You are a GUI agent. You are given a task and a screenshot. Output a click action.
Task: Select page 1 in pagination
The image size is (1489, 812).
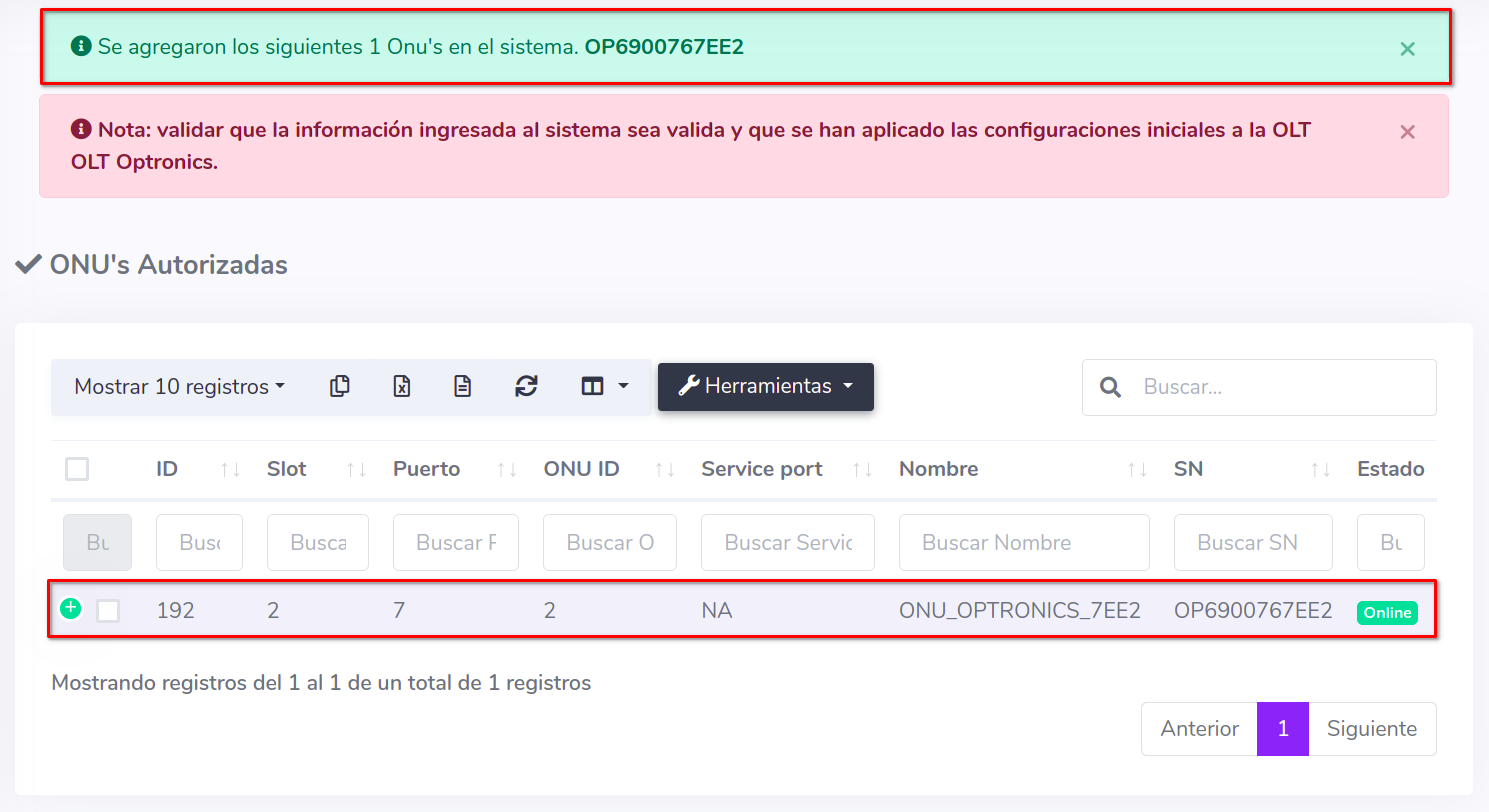pos(1283,729)
